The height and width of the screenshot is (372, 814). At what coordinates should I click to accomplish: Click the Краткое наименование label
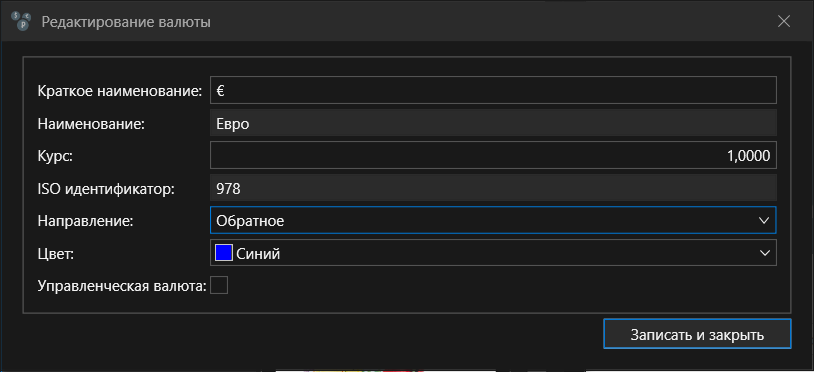[x=120, y=91]
